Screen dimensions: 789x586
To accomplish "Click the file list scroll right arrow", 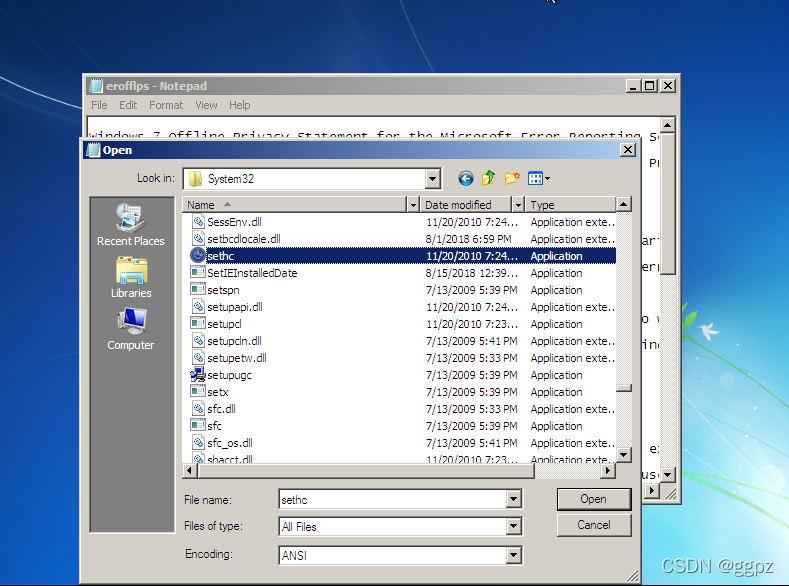I will pos(608,471).
